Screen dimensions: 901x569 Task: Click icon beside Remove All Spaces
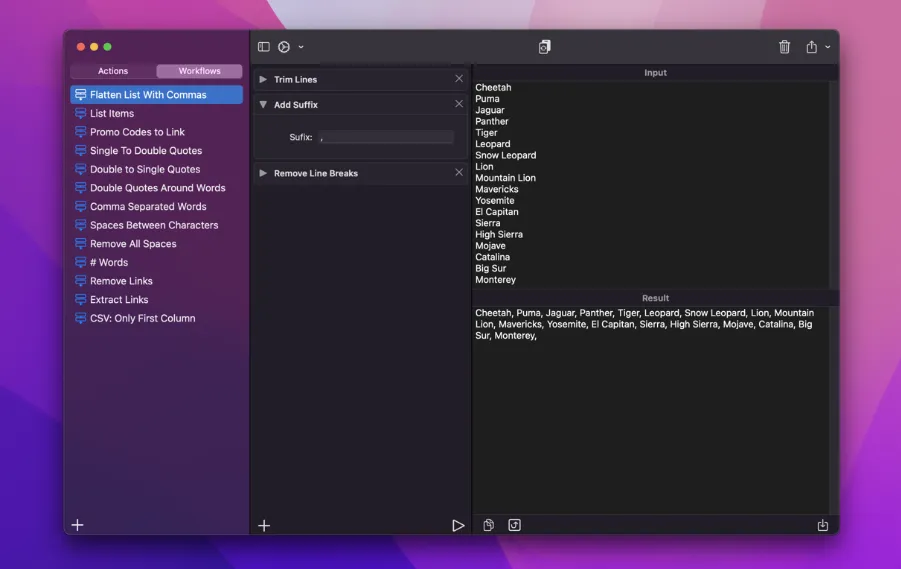click(80, 244)
